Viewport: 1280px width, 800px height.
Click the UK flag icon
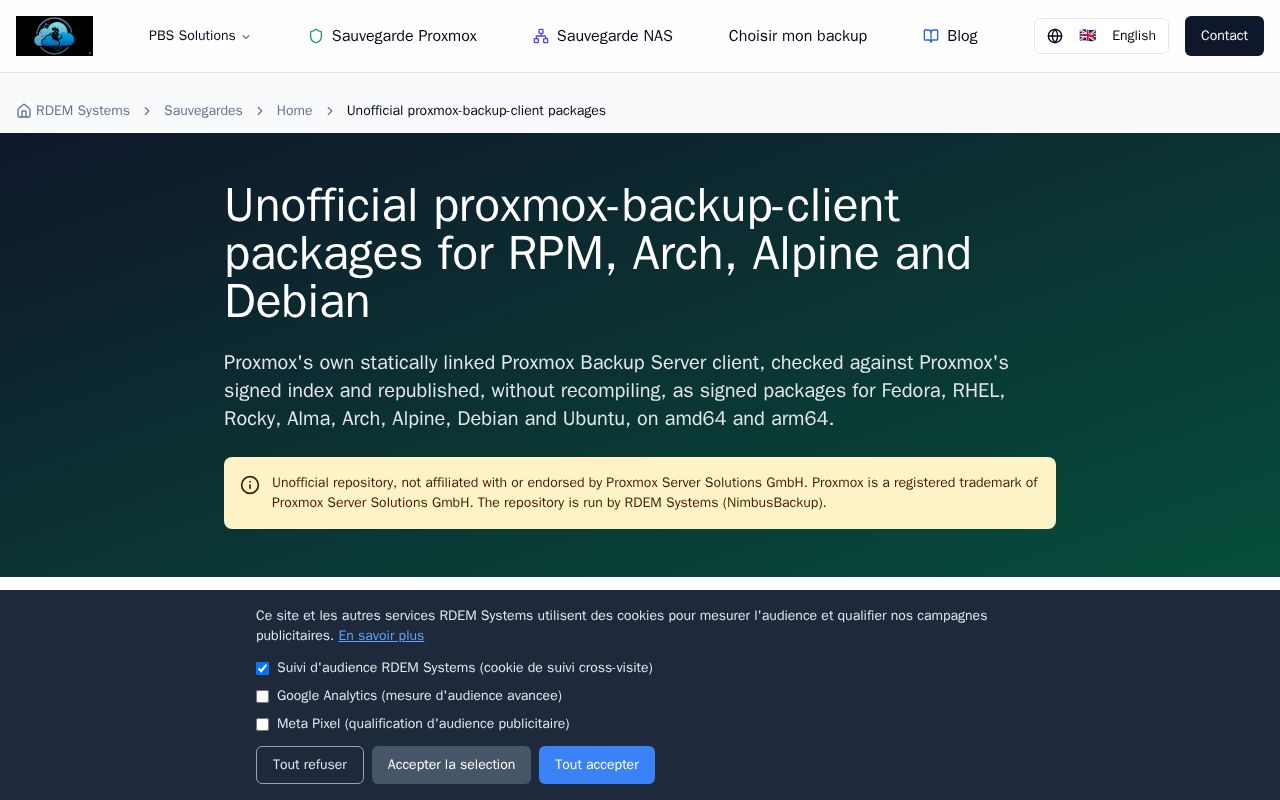1088,36
